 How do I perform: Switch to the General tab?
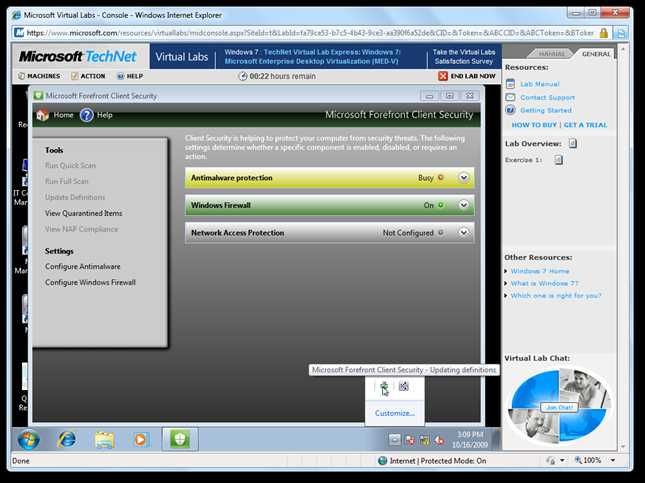point(596,54)
